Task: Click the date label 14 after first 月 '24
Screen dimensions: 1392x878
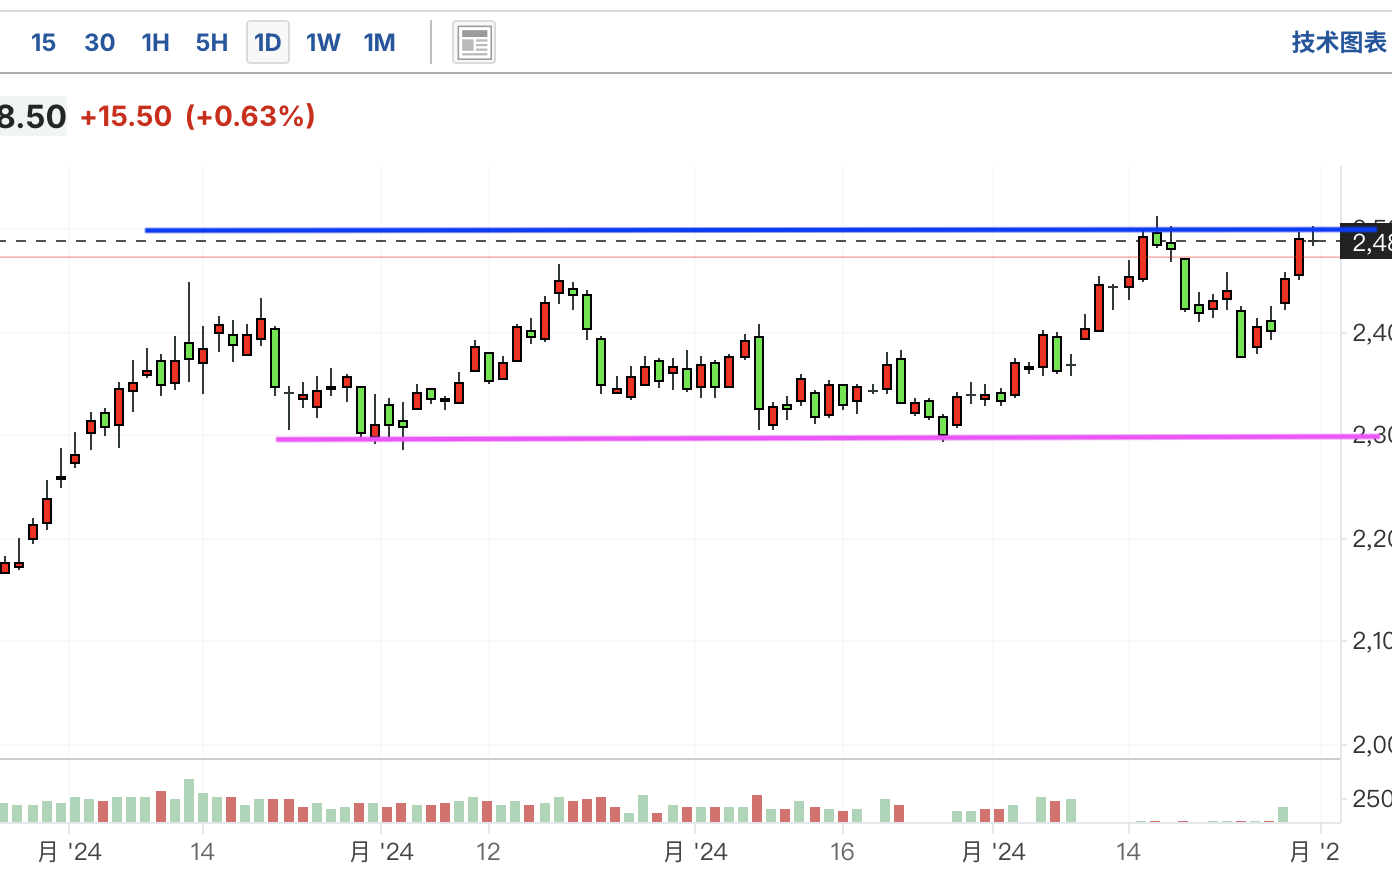Action: (x=202, y=852)
